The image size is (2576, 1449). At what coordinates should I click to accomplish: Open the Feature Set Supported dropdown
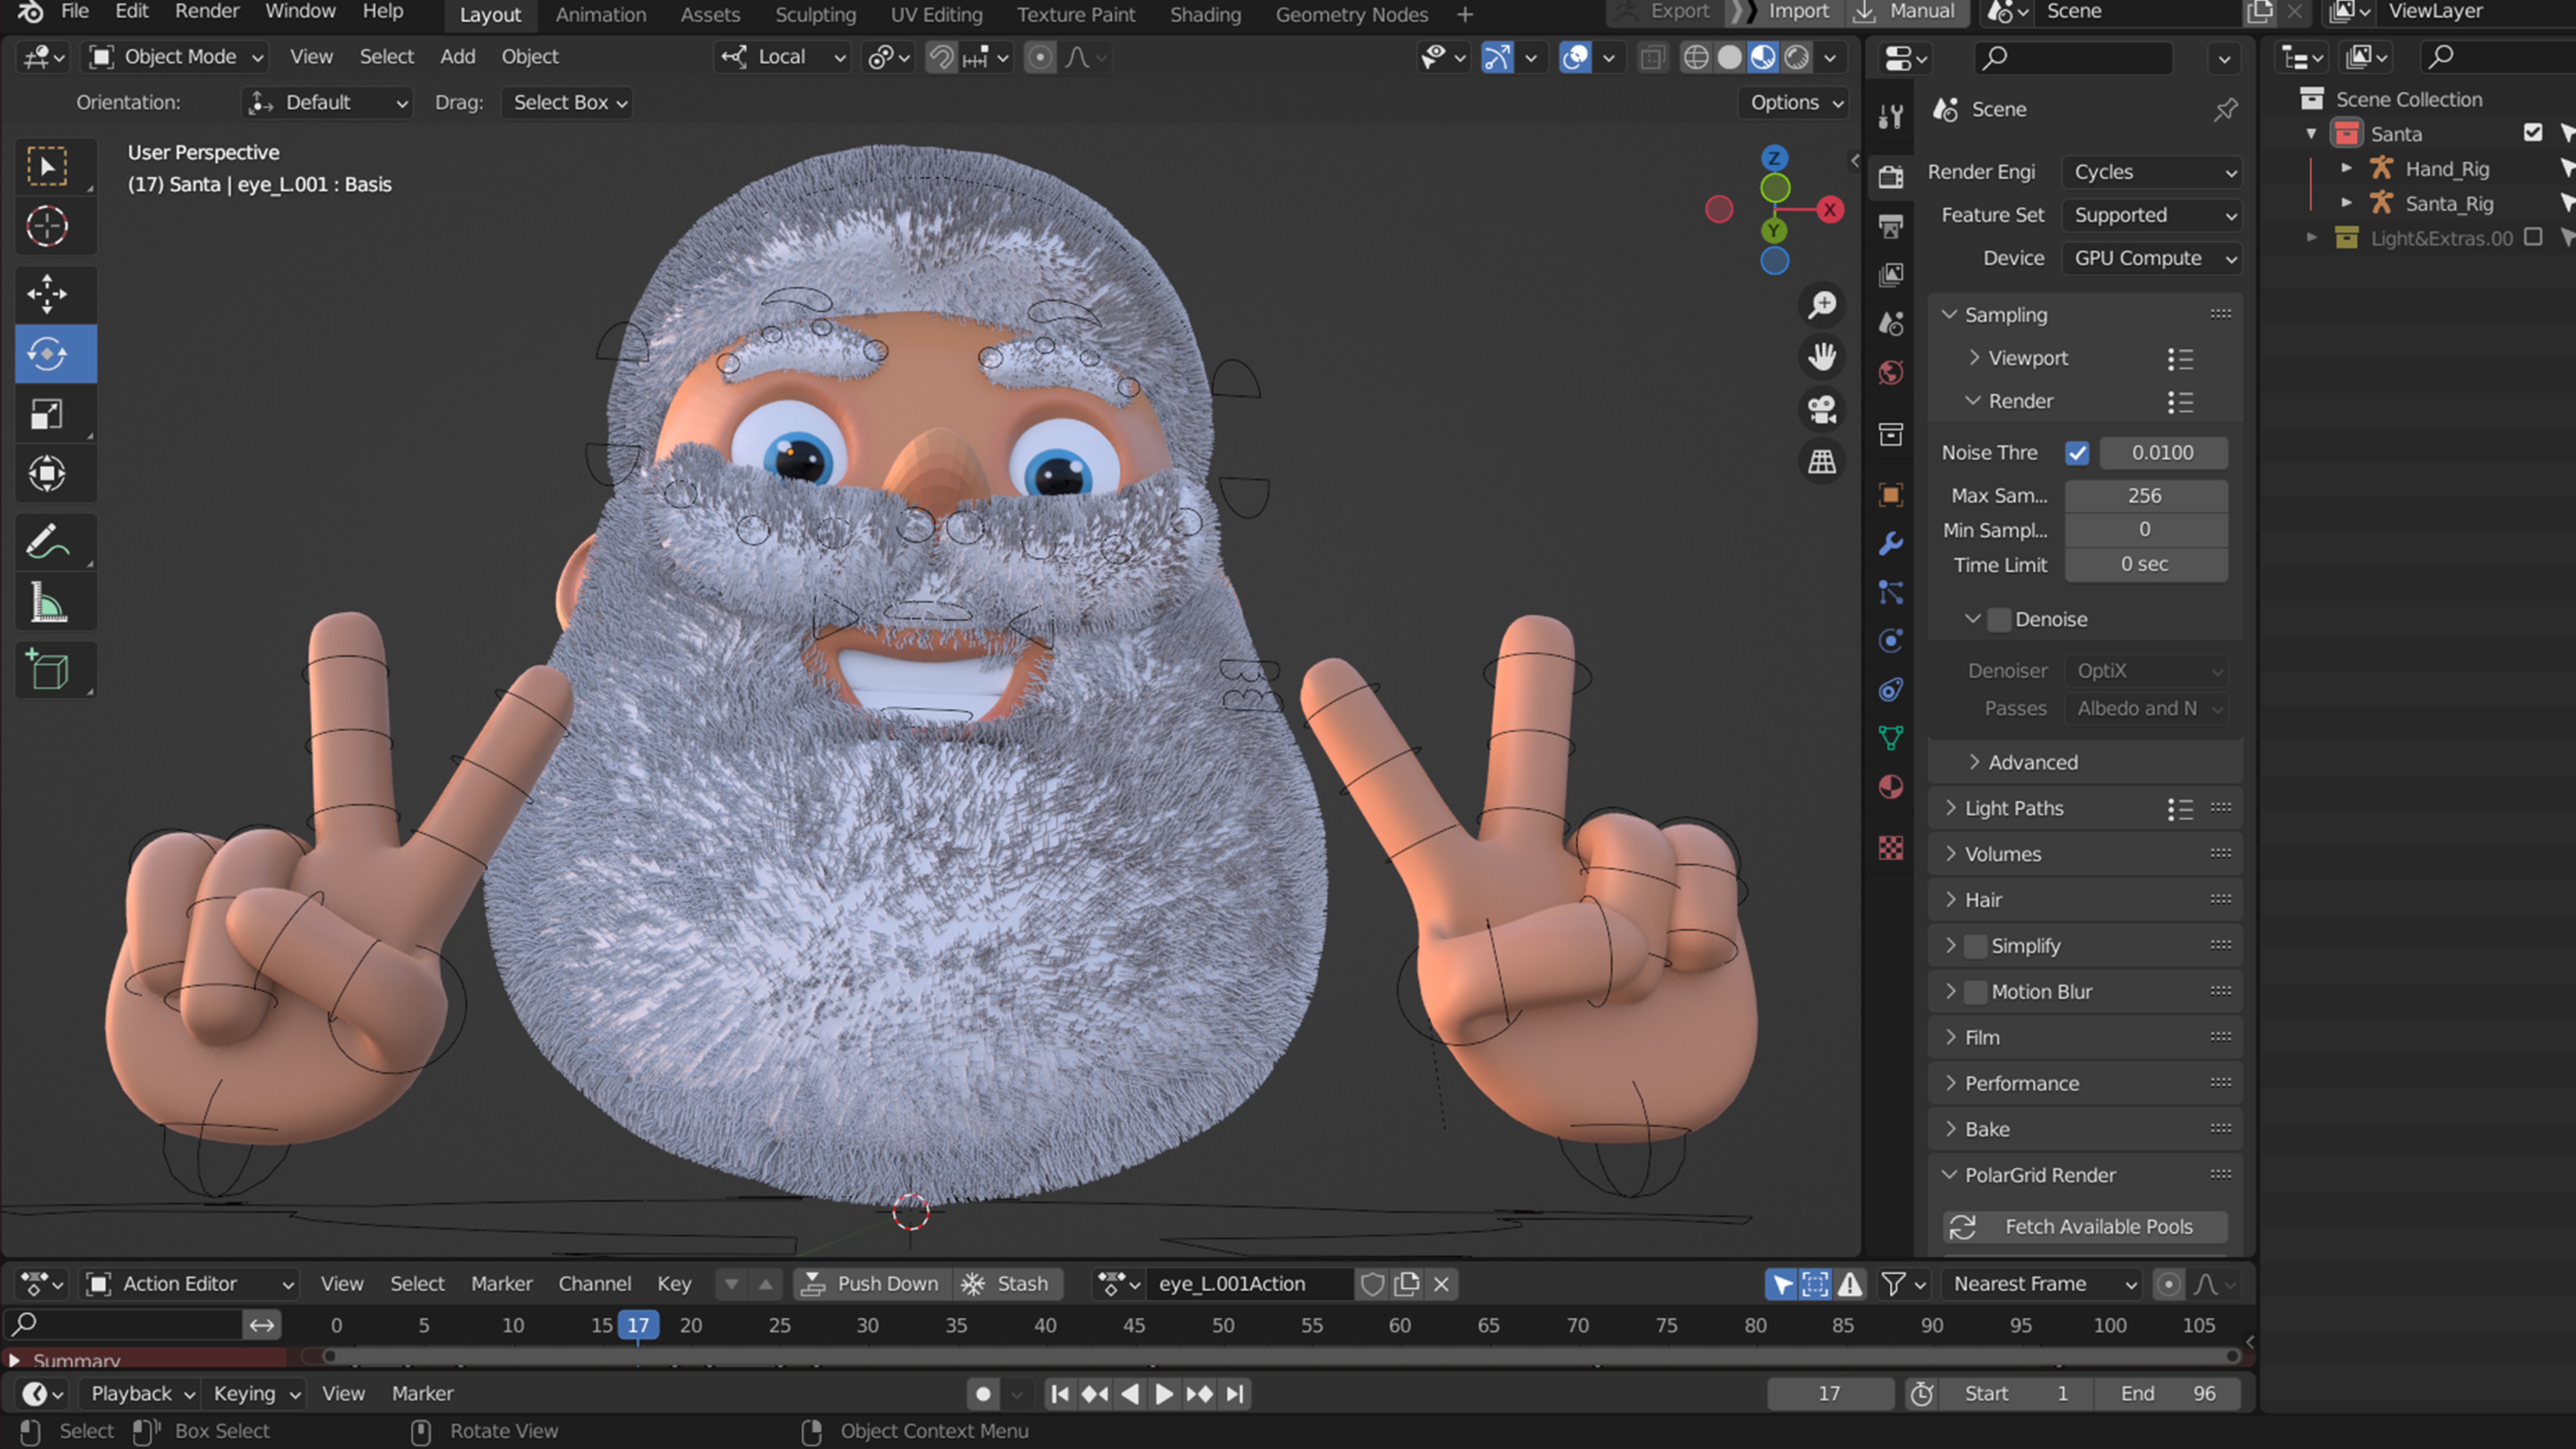(x=2151, y=215)
